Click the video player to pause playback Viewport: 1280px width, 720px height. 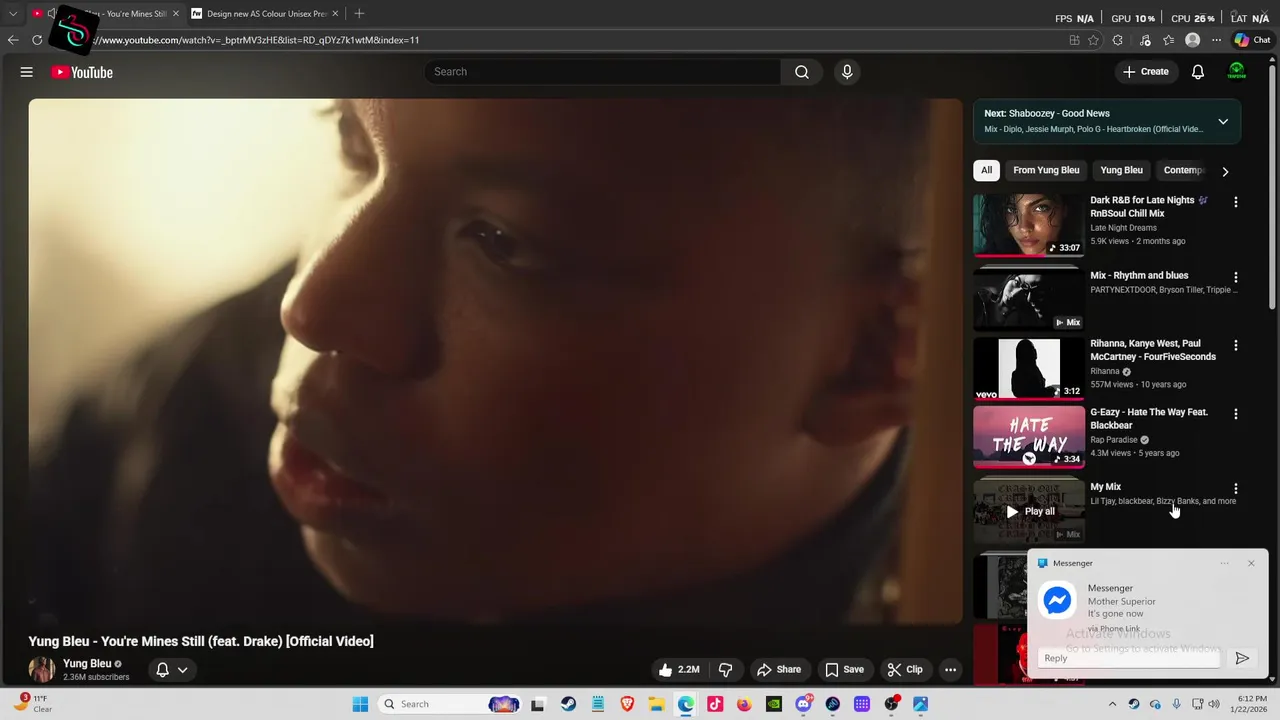coord(495,361)
